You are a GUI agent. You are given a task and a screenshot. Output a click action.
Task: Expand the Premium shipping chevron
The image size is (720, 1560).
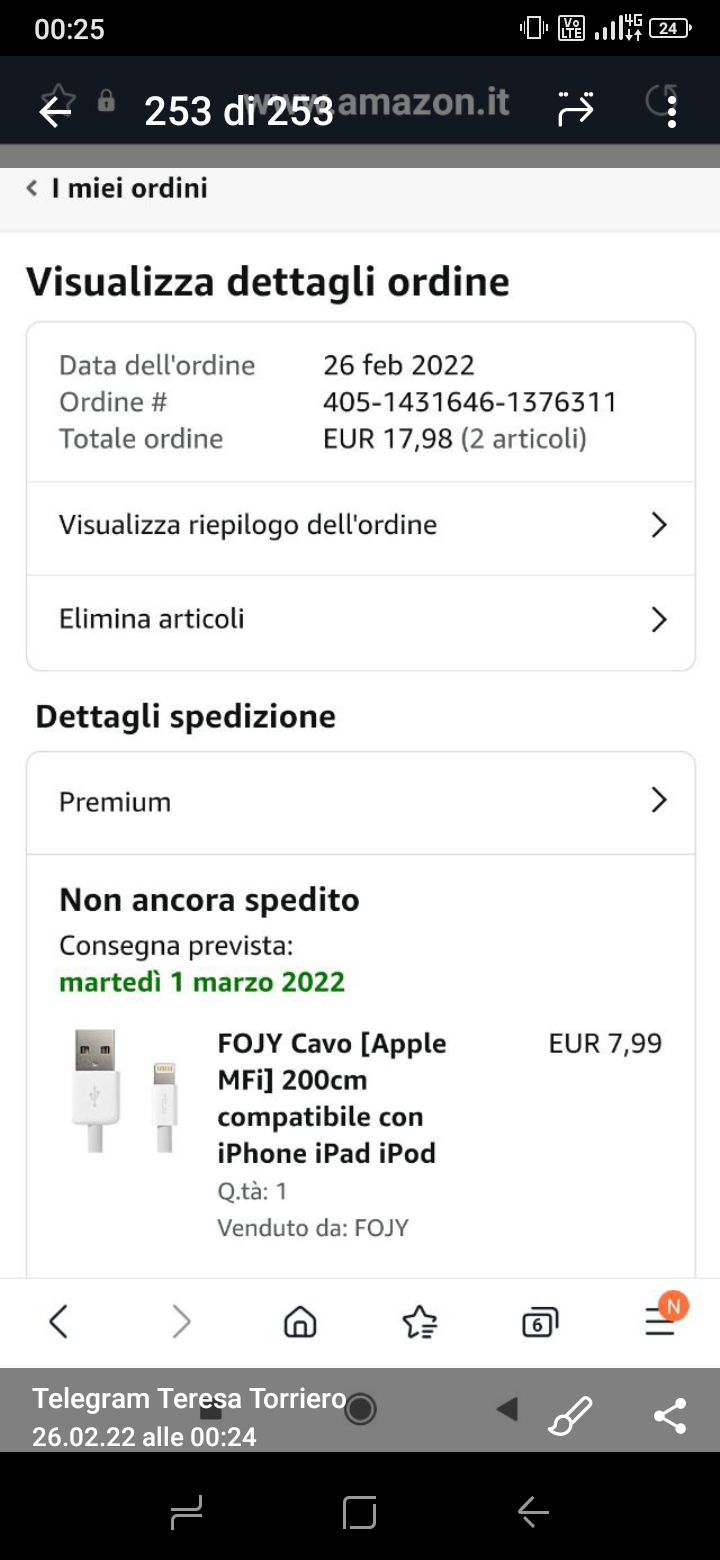pos(658,800)
